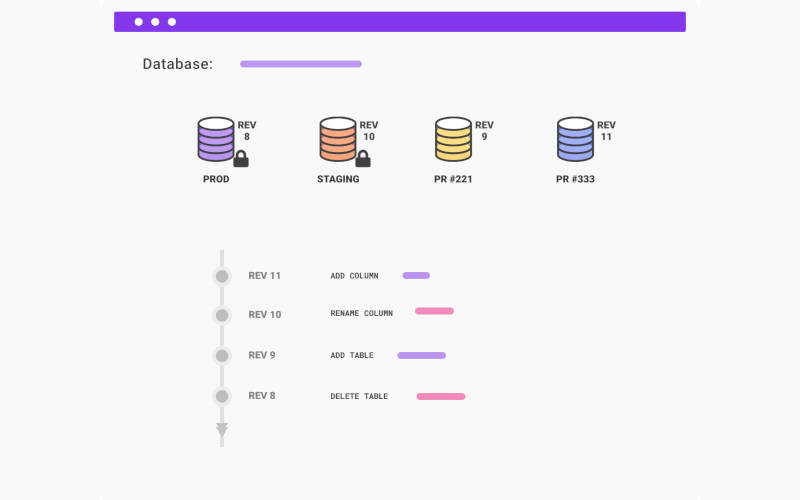Click the pink bar beside DELETE TABLE
The width and height of the screenshot is (800, 500).
(x=441, y=397)
